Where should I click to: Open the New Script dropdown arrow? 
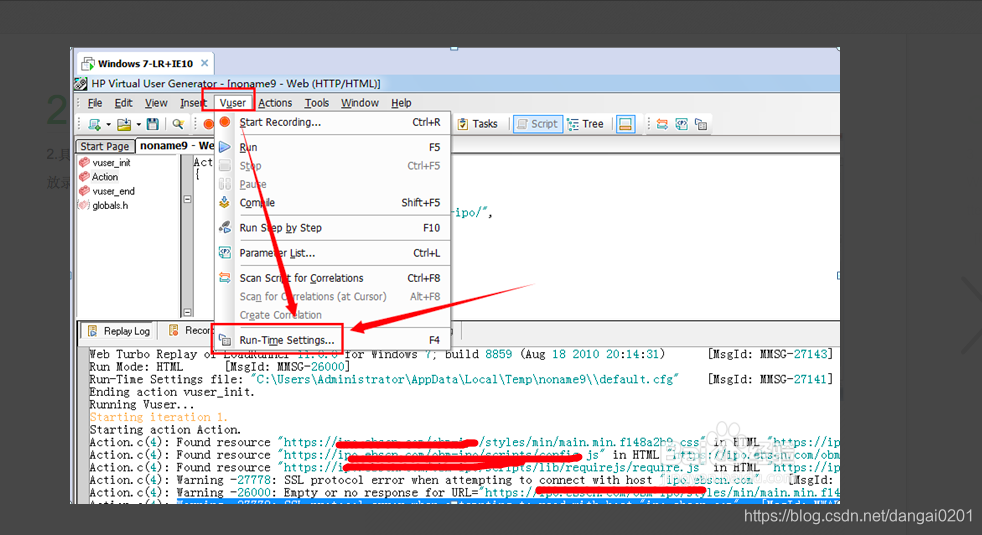tap(108, 125)
